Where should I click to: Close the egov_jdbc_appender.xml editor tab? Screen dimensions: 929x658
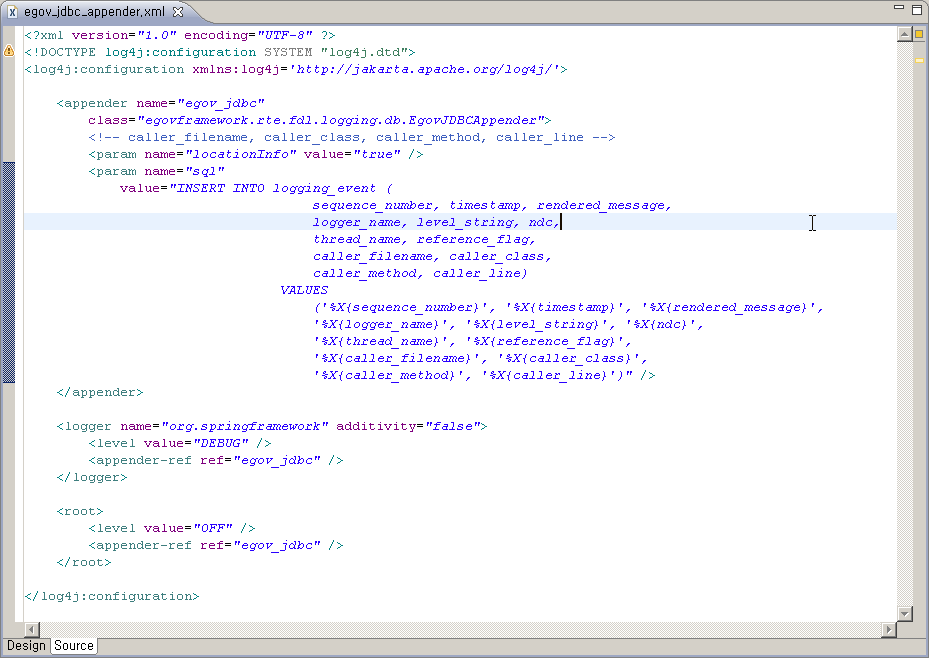[x=178, y=11]
